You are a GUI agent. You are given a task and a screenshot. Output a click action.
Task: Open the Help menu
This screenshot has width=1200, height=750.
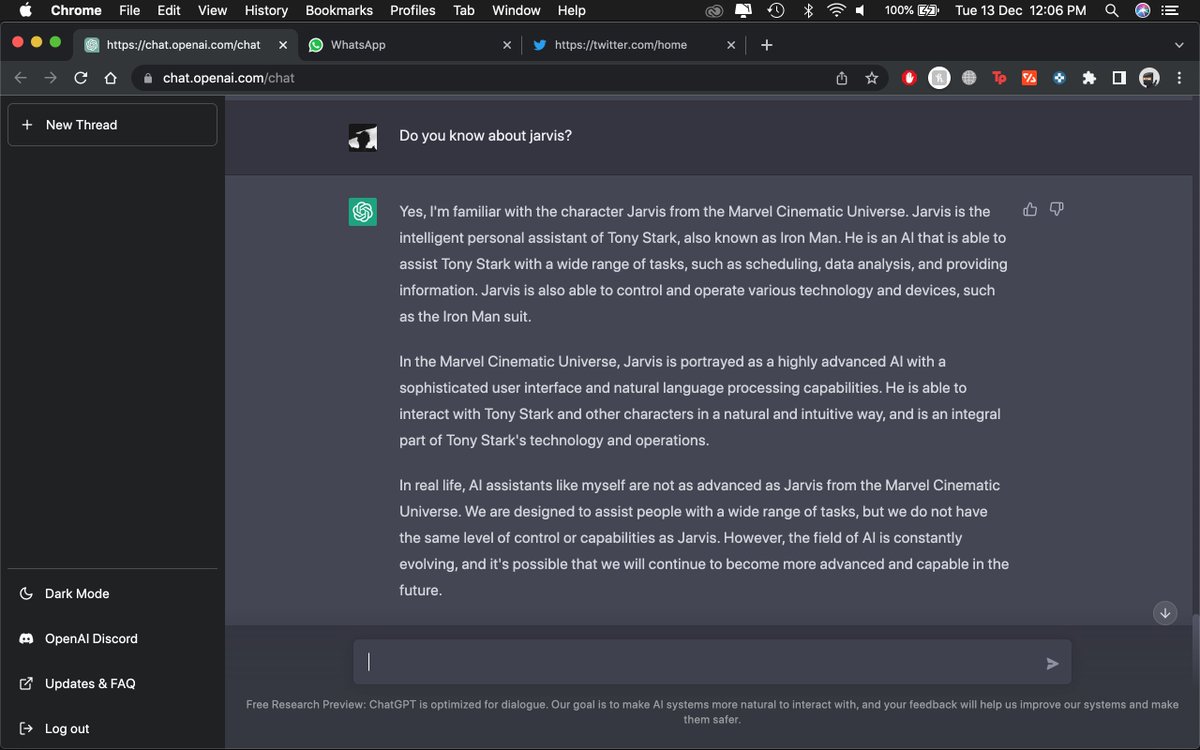click(572, 10)
